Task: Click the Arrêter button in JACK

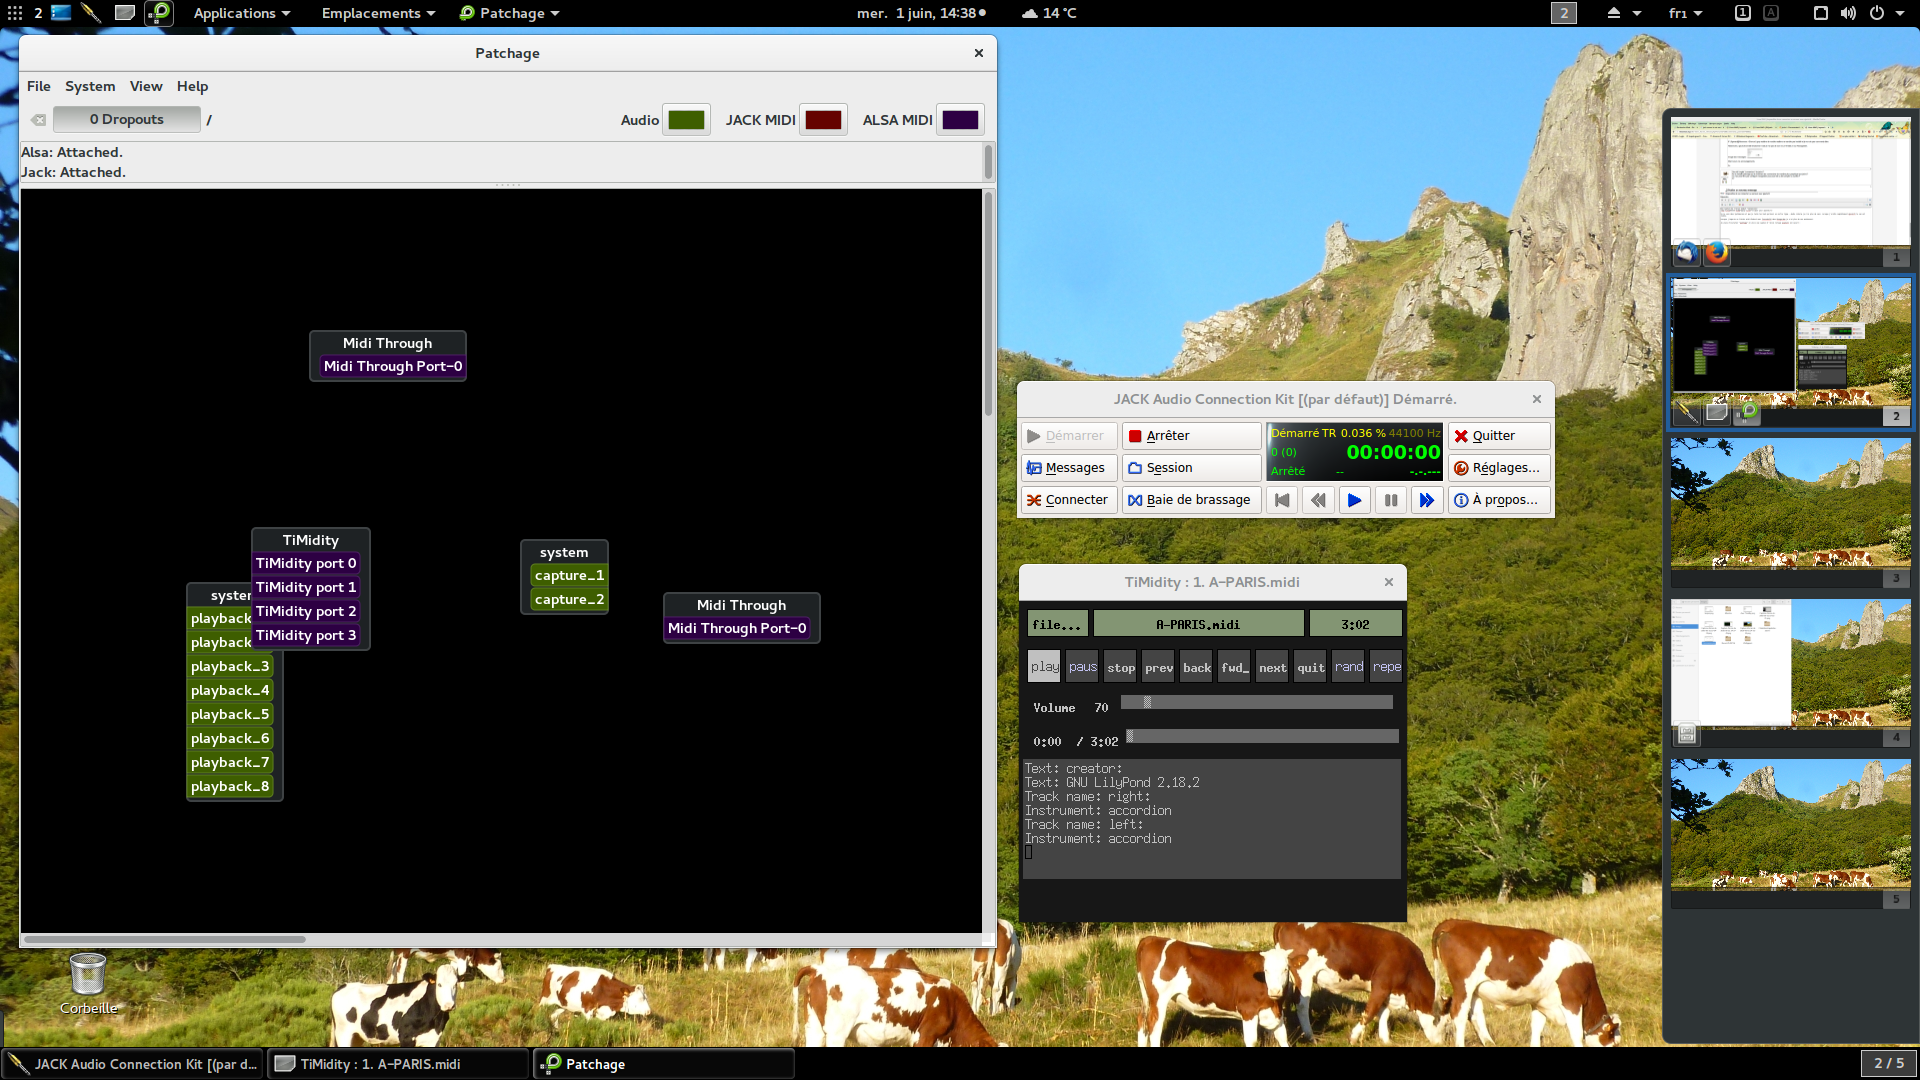Action: tap(1190, 436)
